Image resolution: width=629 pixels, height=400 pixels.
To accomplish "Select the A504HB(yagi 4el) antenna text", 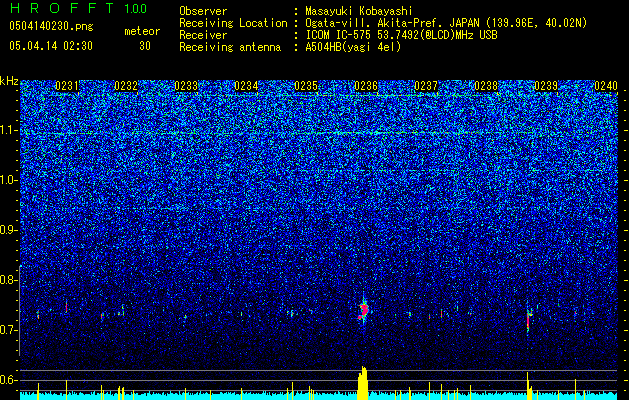I will point(353,47).
